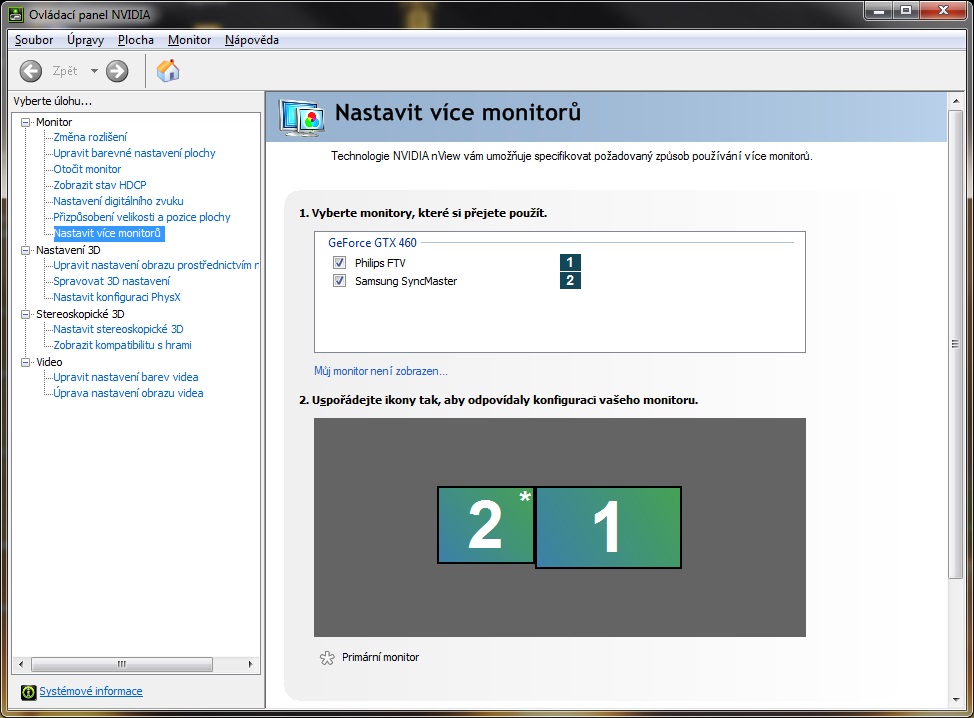This screenshot has height=718, width=974.
Task: Click the main panel scroll-down arrow
Action: [955, 699]
